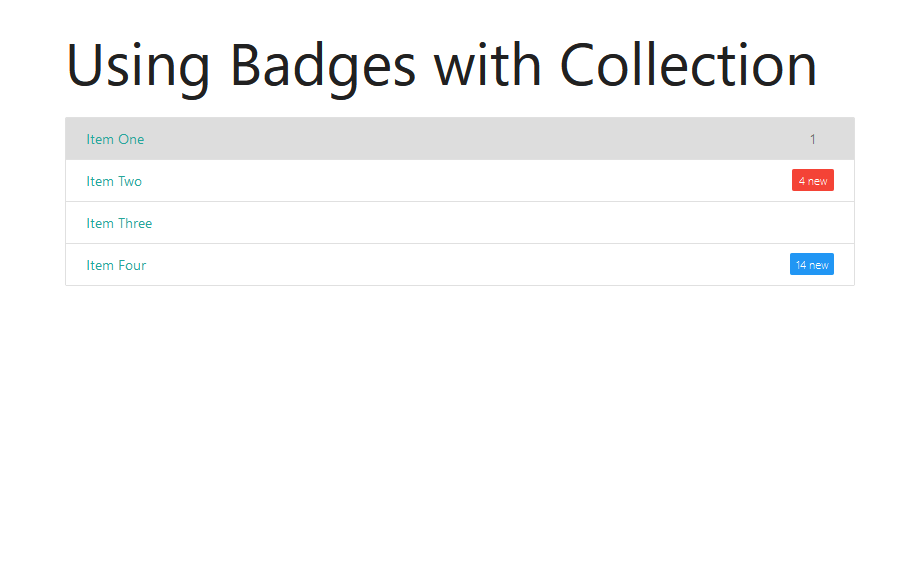Open the "Item Four" link
The height and width of the screenshot is (562, 916).
click(x=116, y=265)
